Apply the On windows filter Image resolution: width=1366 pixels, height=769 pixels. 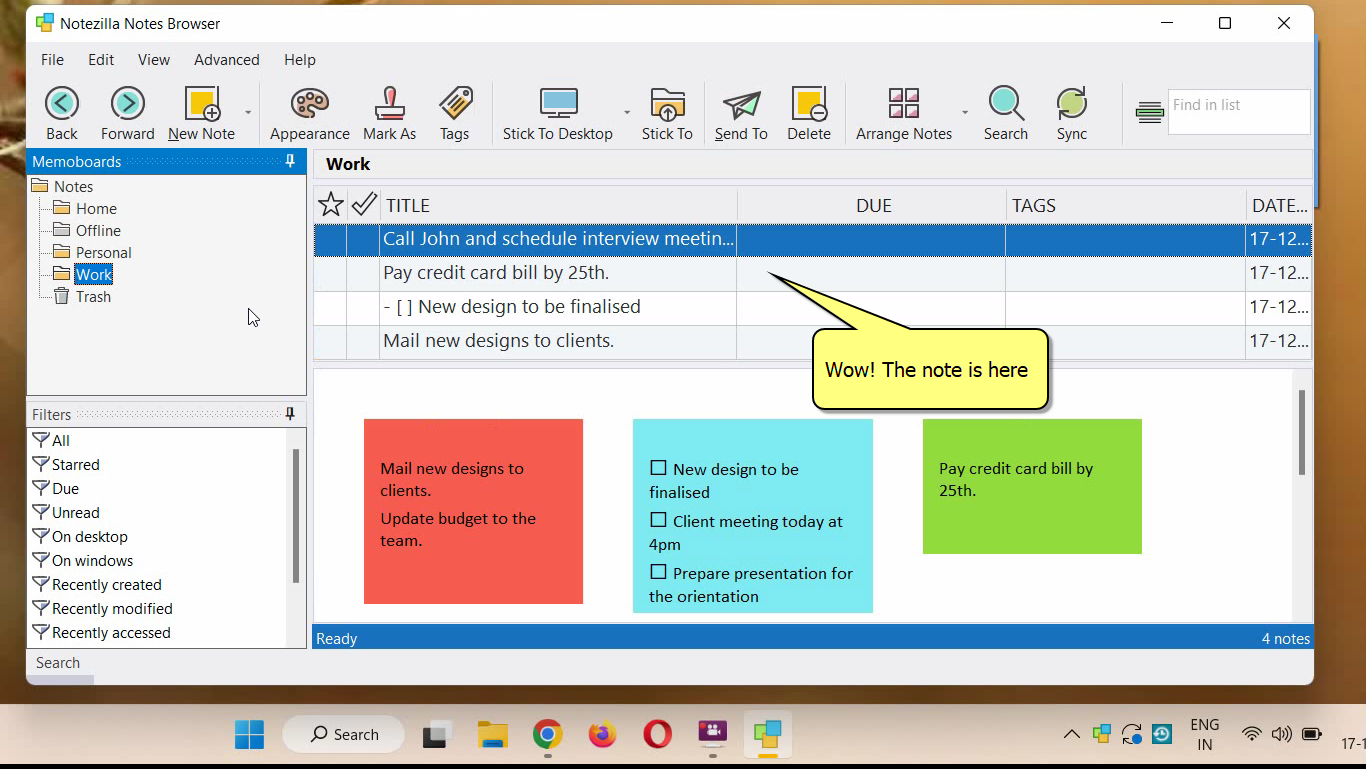point(83,560)
